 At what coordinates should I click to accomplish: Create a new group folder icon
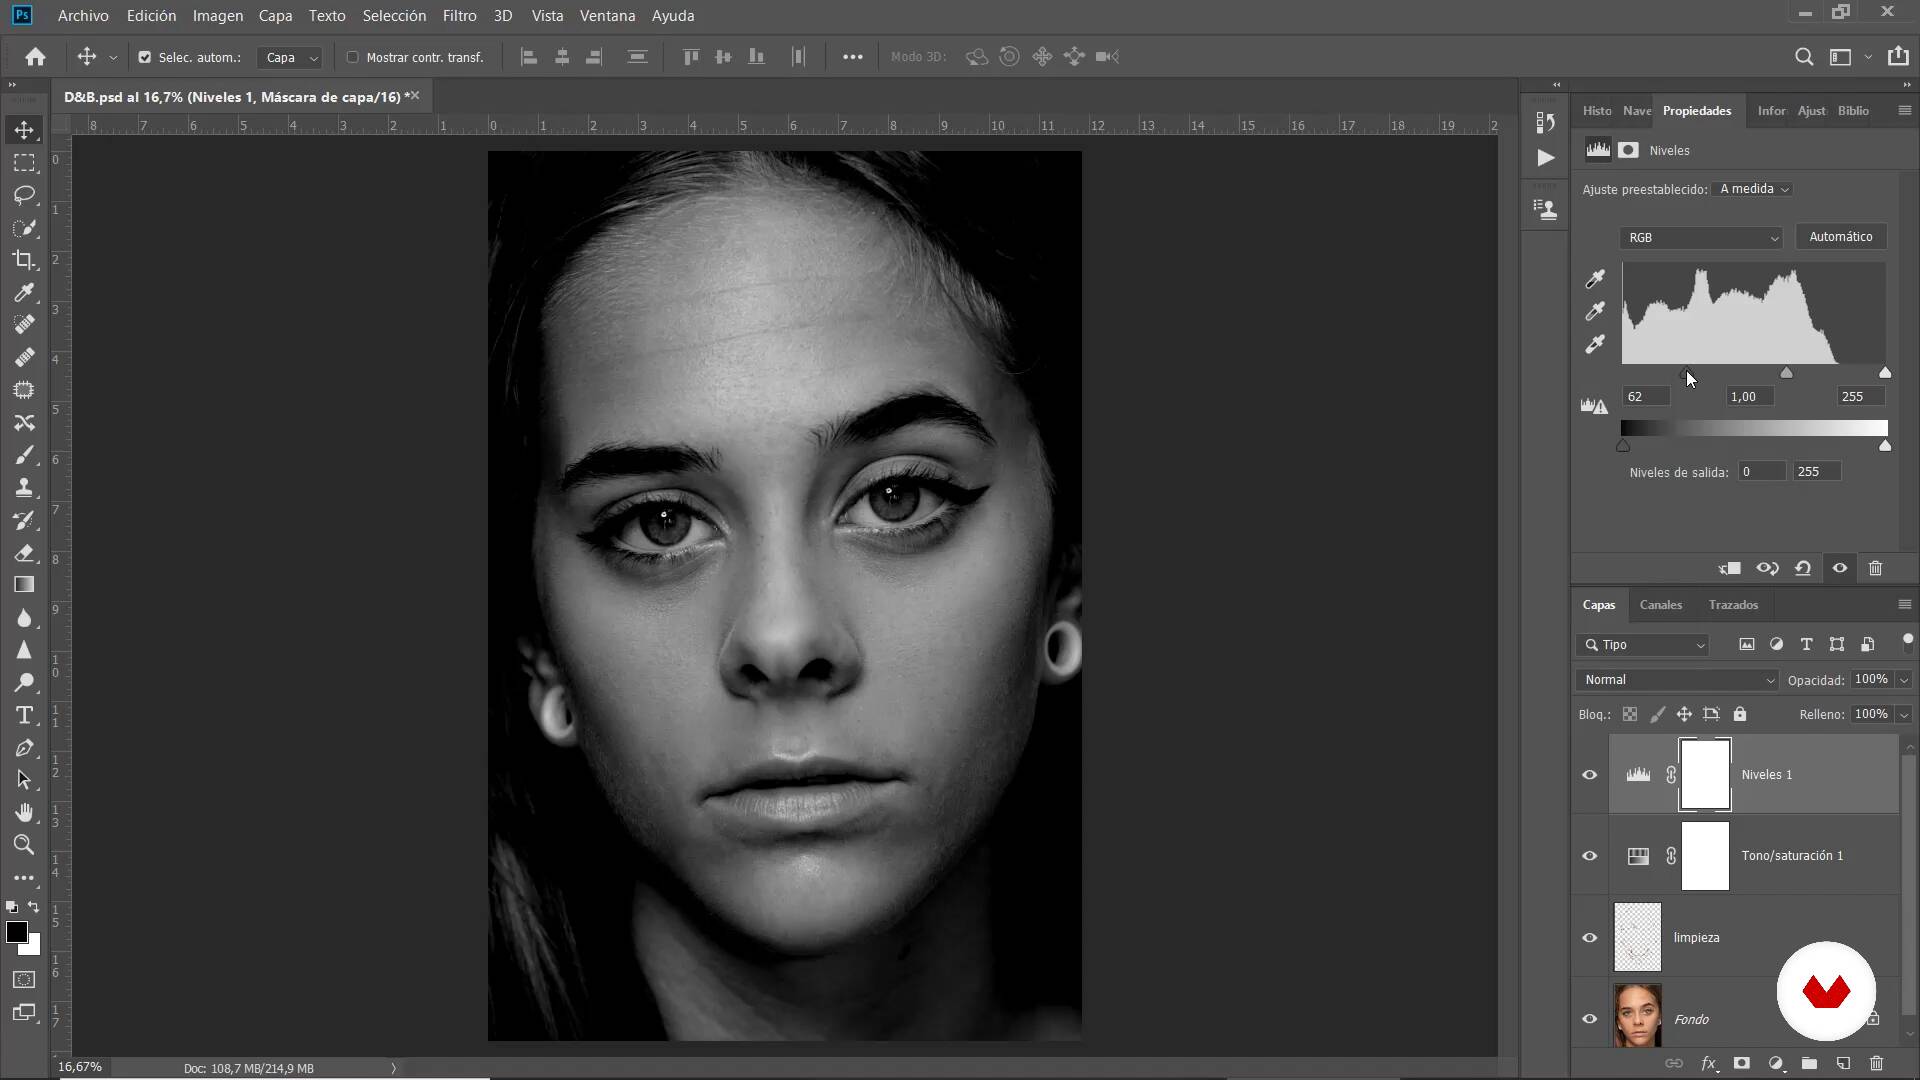click(x=1809, y=1064)
